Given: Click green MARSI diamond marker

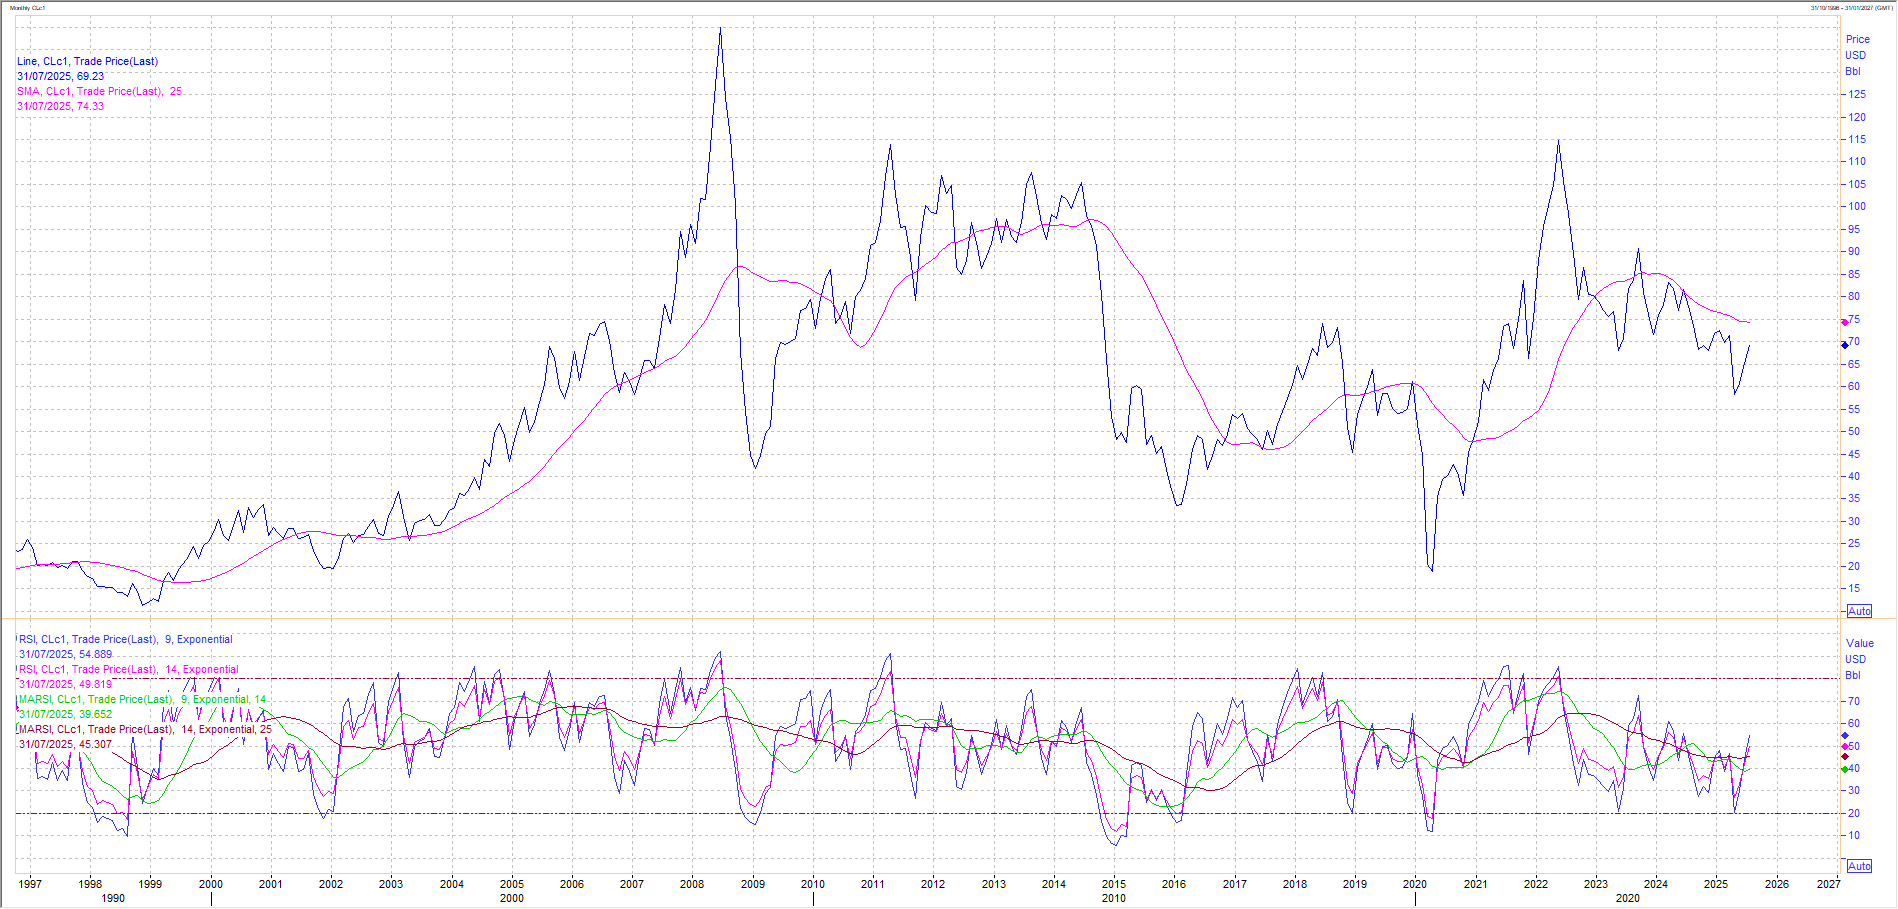Looking at the screenshot, I should pyautogui.click(x=1845, y=769).
